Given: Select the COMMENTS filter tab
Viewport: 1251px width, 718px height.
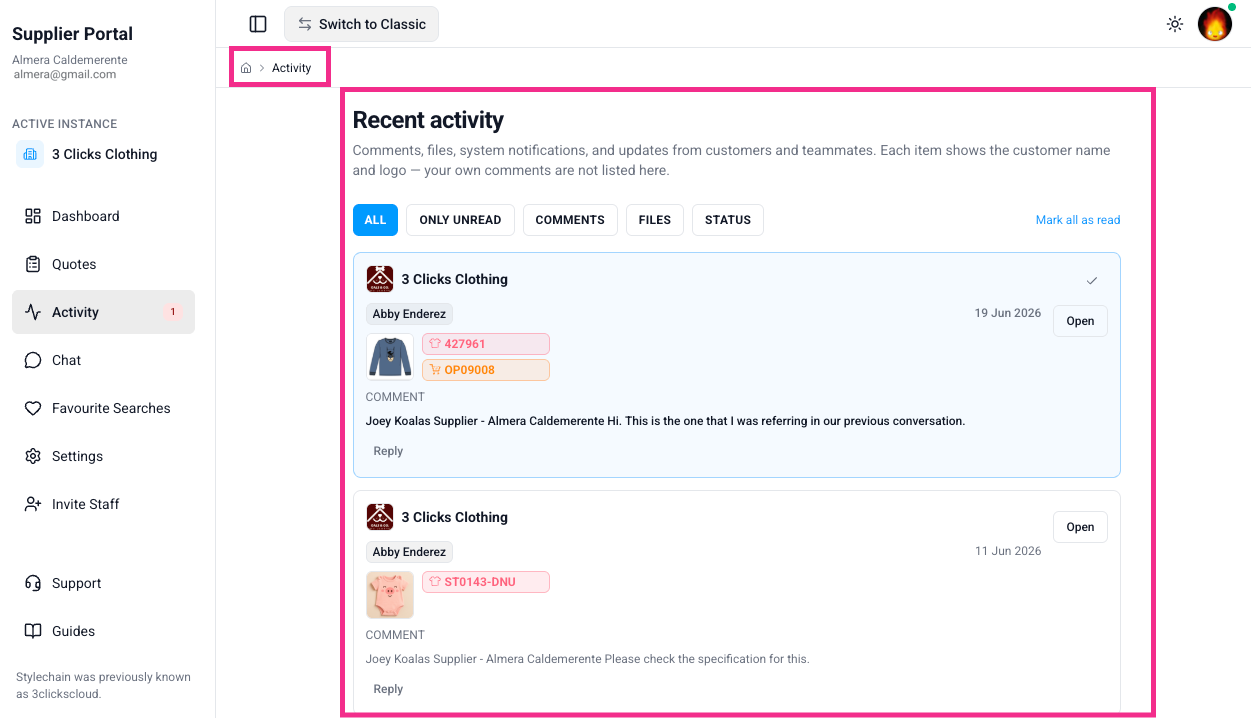Looking at the screenshot, I should [570, 220].
